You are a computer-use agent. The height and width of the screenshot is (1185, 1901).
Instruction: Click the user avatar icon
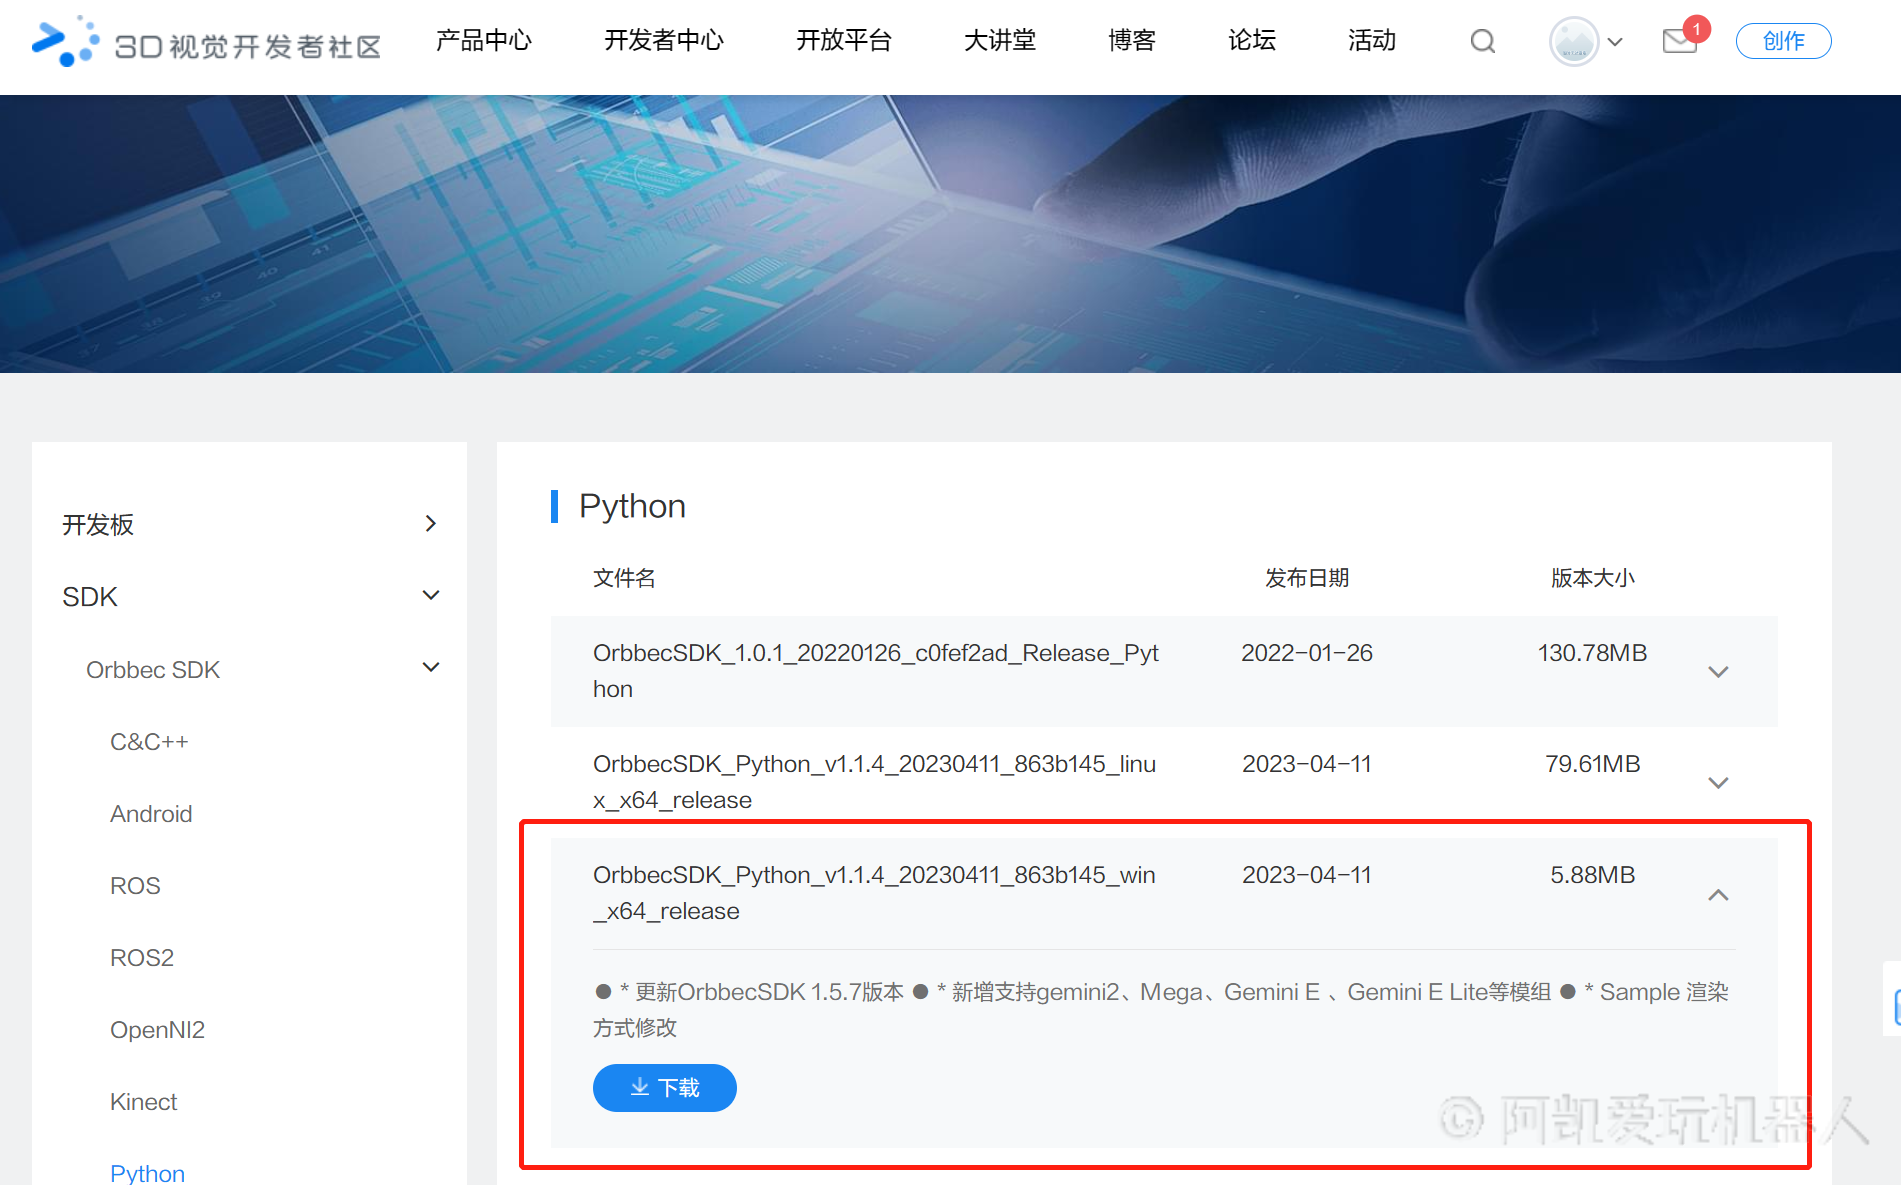pyautogui.click(x=1574, y=42)
